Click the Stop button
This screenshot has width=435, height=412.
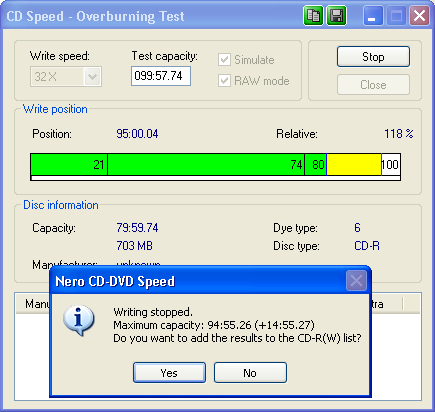click(x=373, y=57)
